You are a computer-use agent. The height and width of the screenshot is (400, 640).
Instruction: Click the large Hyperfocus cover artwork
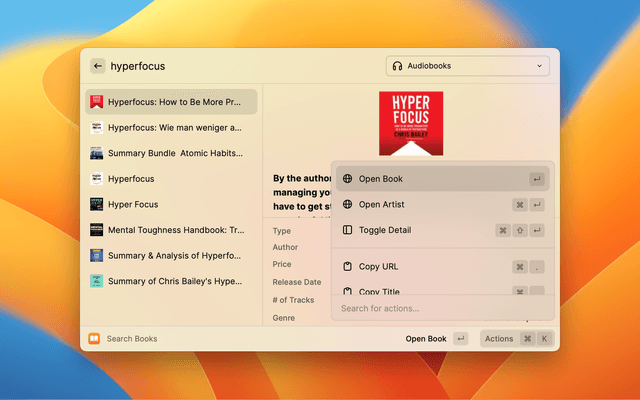tap(411, 123)
